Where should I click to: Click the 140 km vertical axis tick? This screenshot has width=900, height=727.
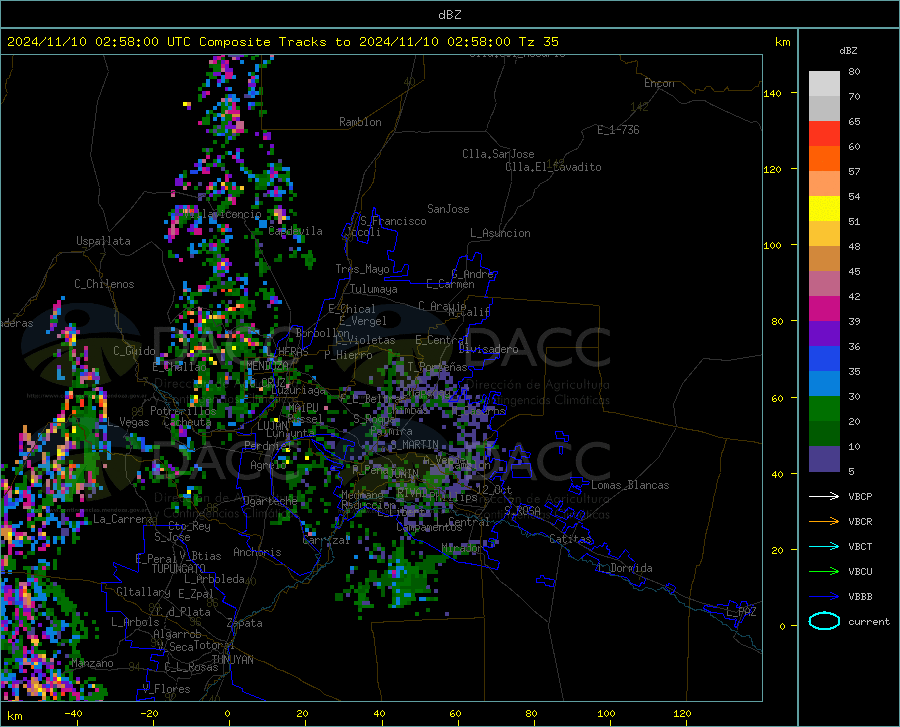tap(772, 93)
